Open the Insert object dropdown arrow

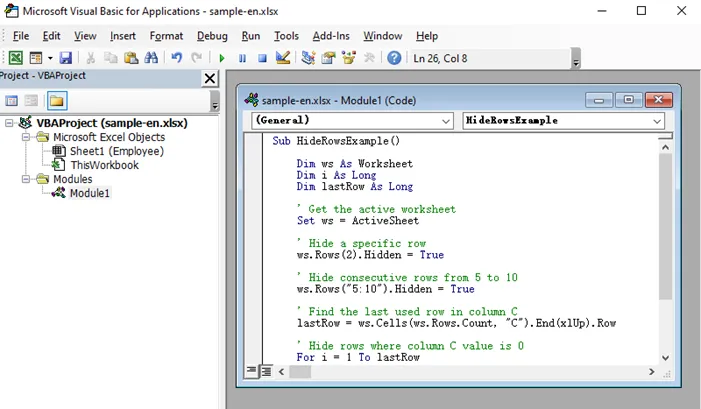click(50, 58)
